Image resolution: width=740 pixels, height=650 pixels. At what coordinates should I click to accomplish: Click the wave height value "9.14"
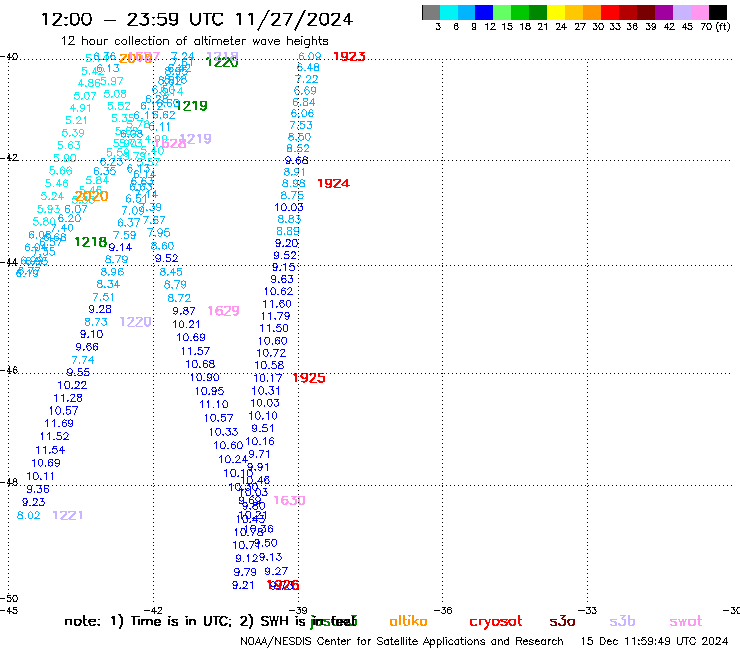coord(120,247)
